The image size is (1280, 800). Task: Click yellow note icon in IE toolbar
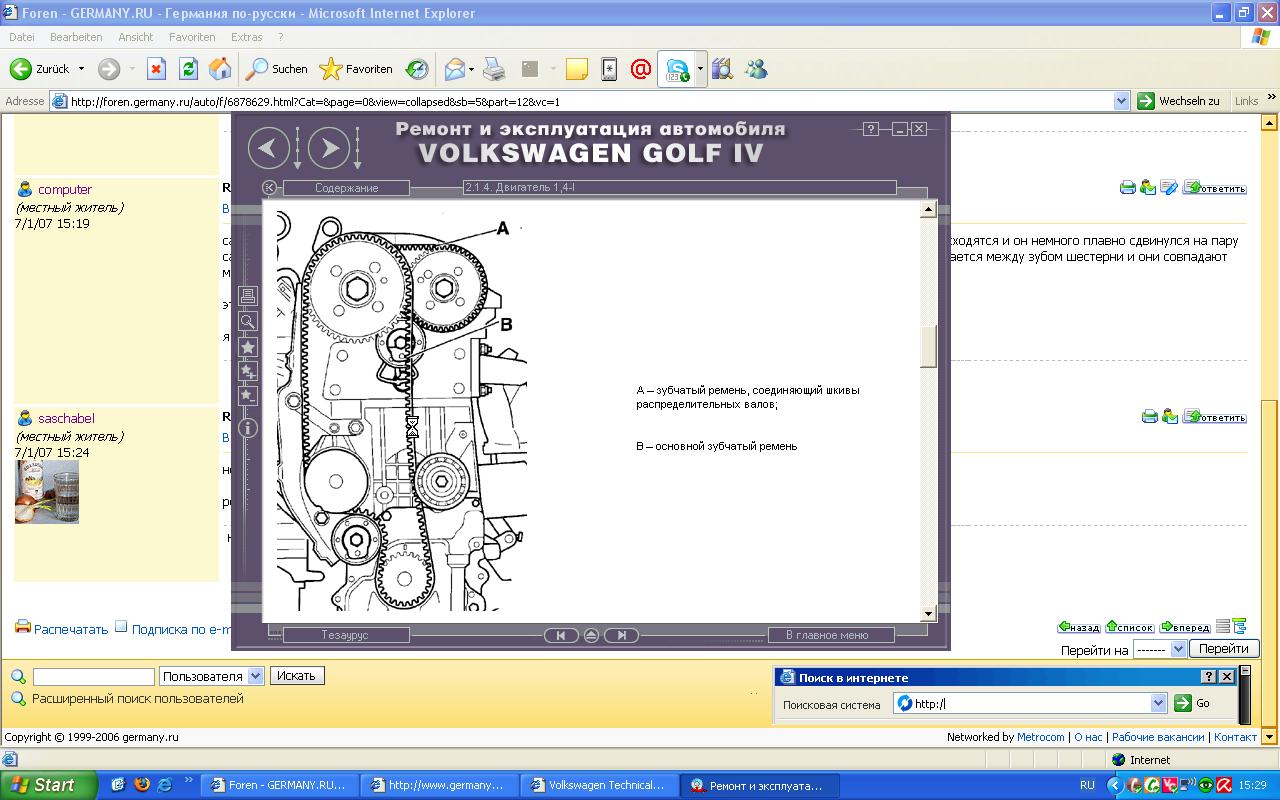[576, 69]
